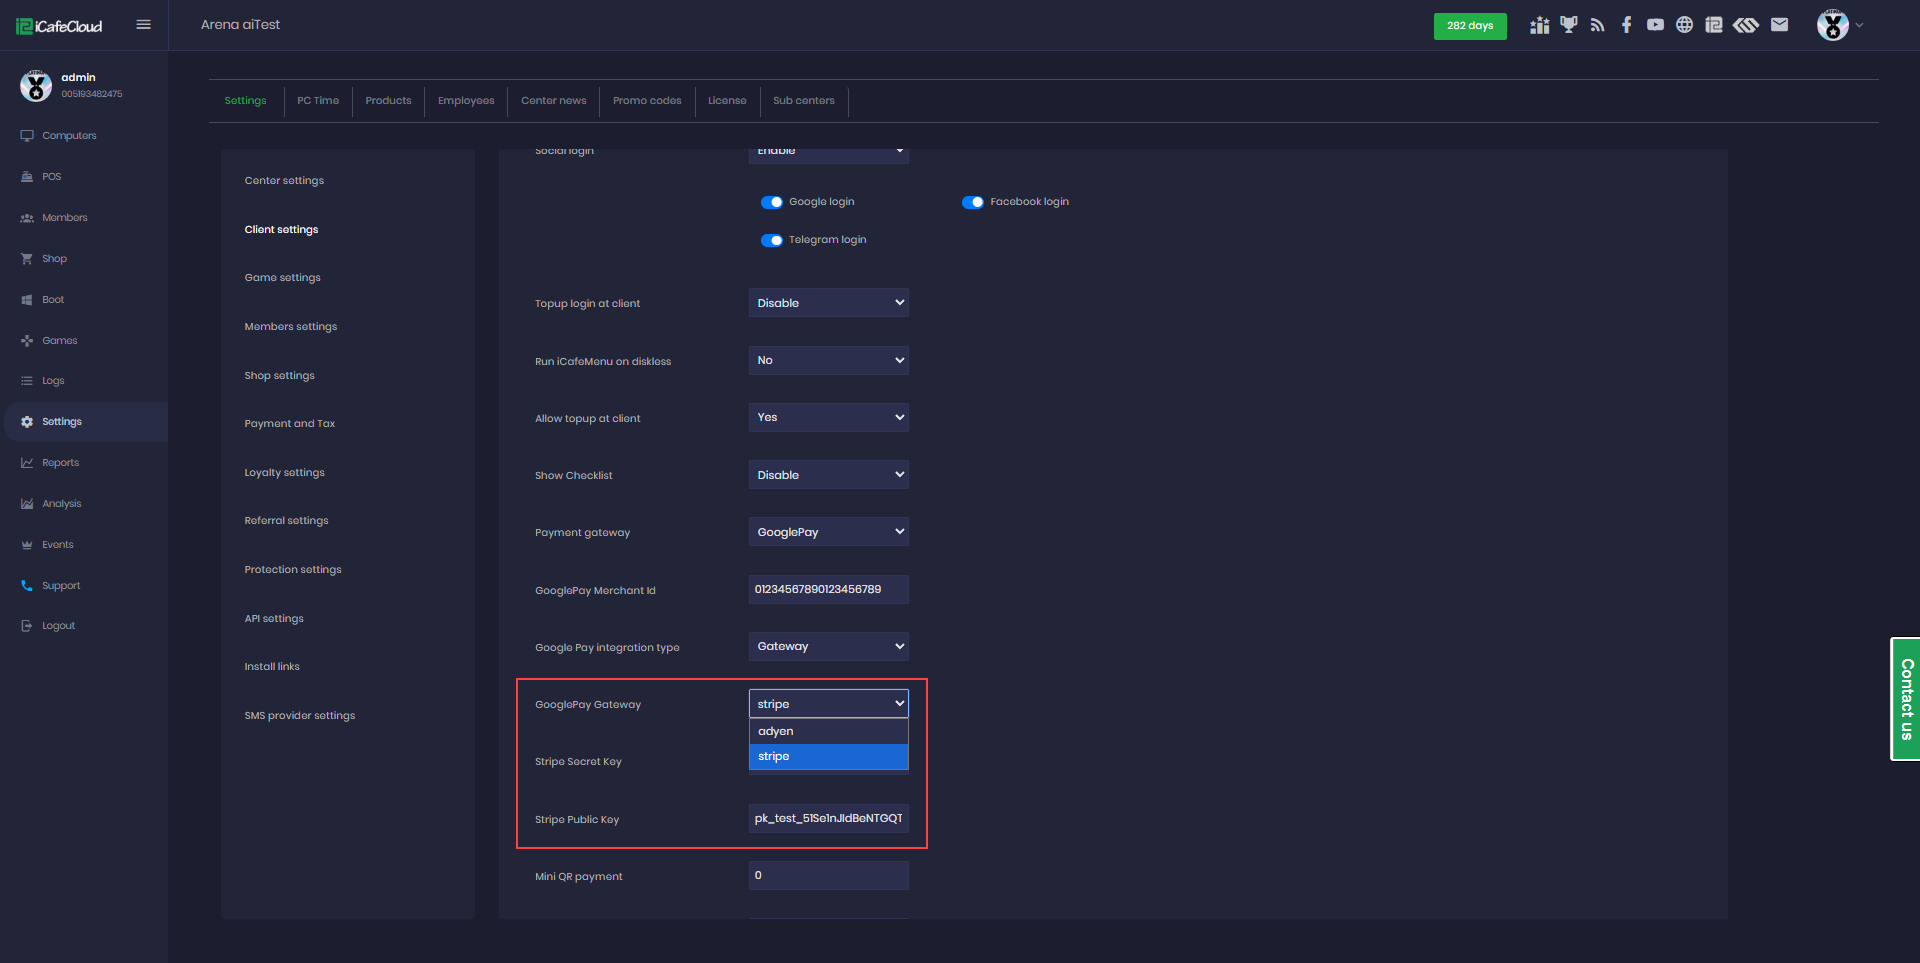The width and height of the screenshot is (1920, 963).
Task: Disable the Google login toggle
Action: click(771, 202)
